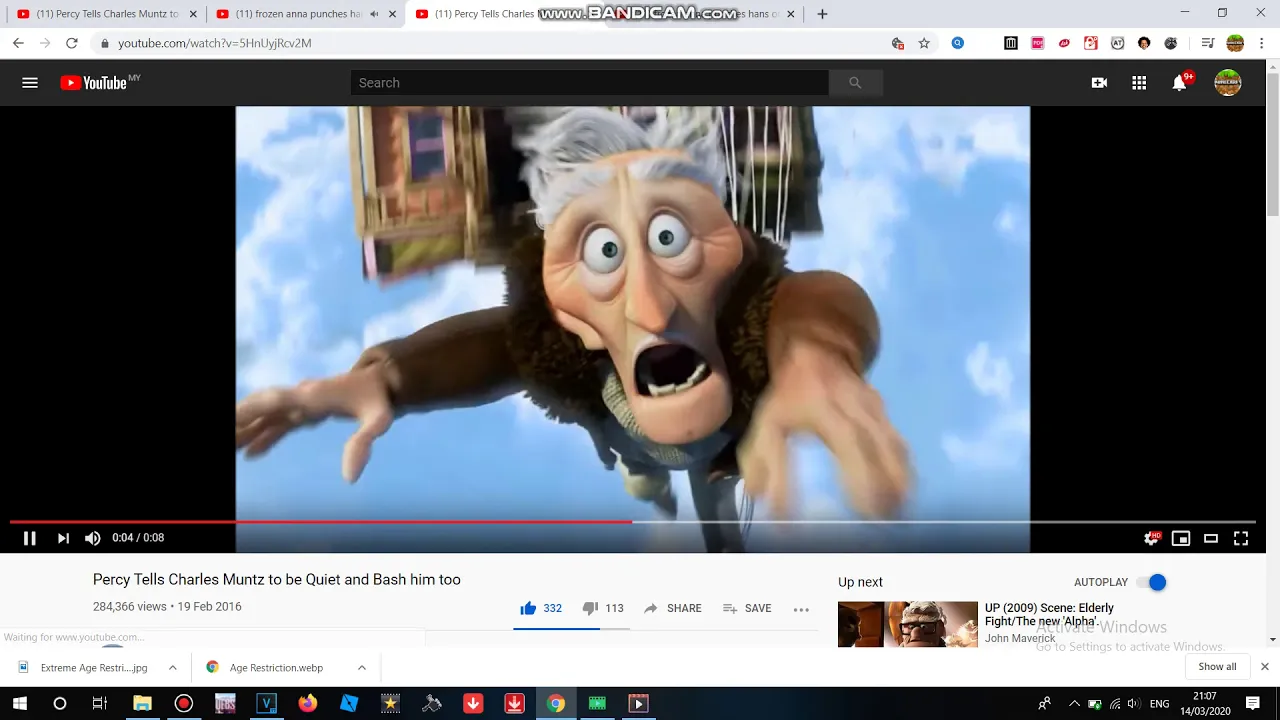This screenshot has height=720, width=1280.
Task: Open the Windows action center notifications
Action: point(1253,704)
